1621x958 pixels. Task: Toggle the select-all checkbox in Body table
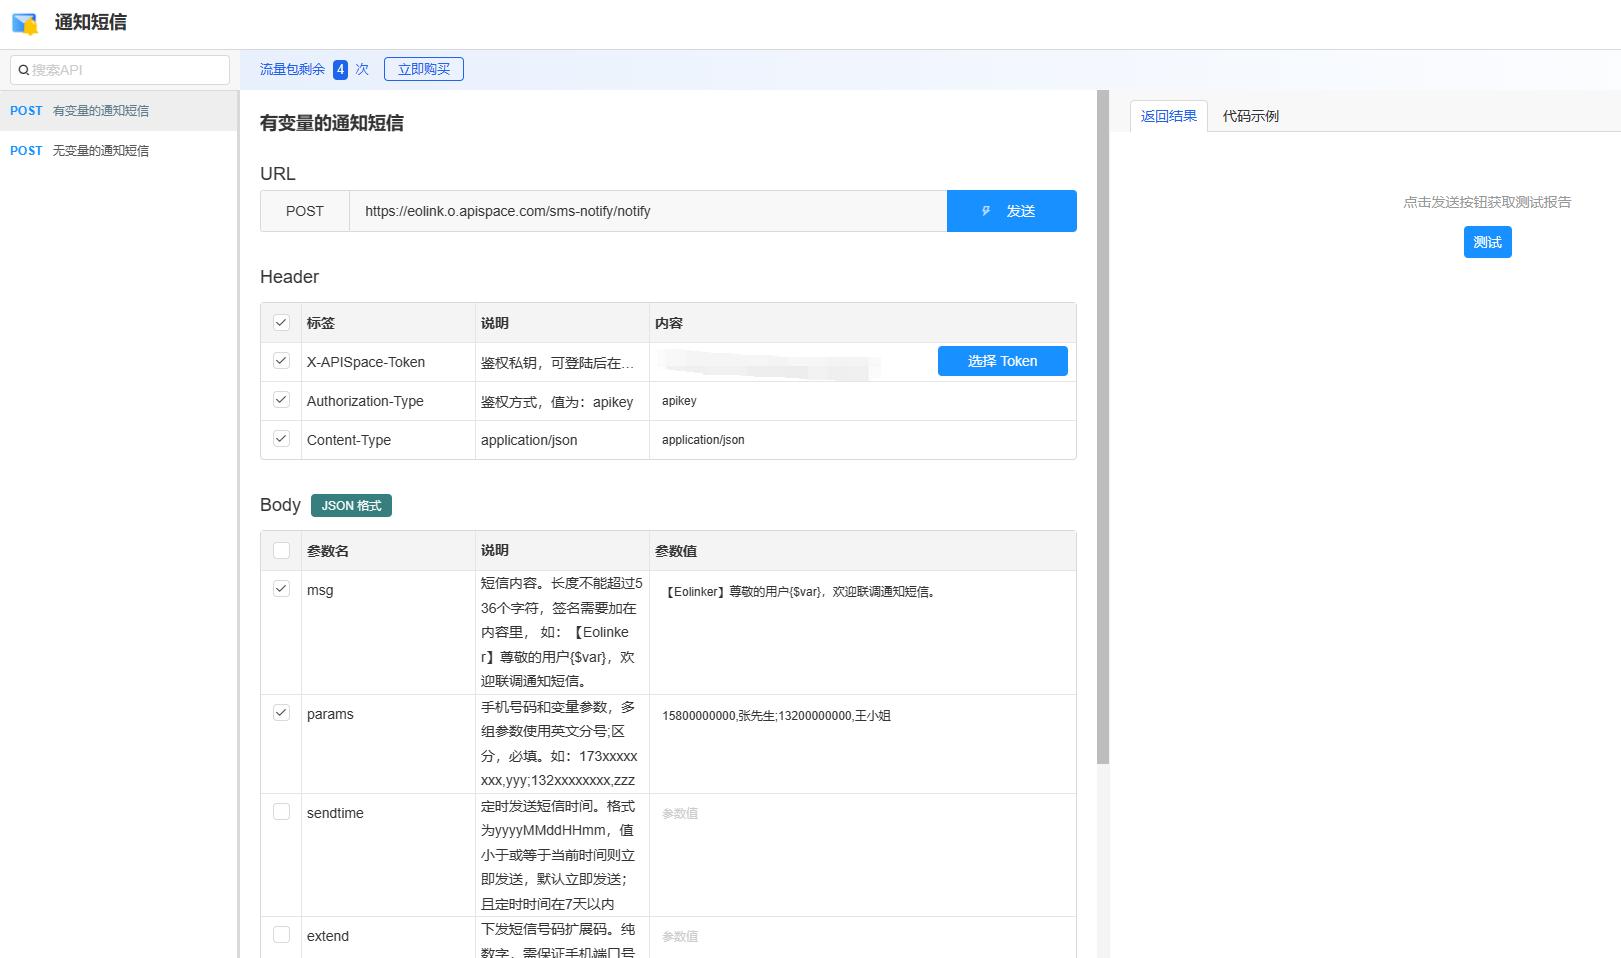tap(281, 549)
